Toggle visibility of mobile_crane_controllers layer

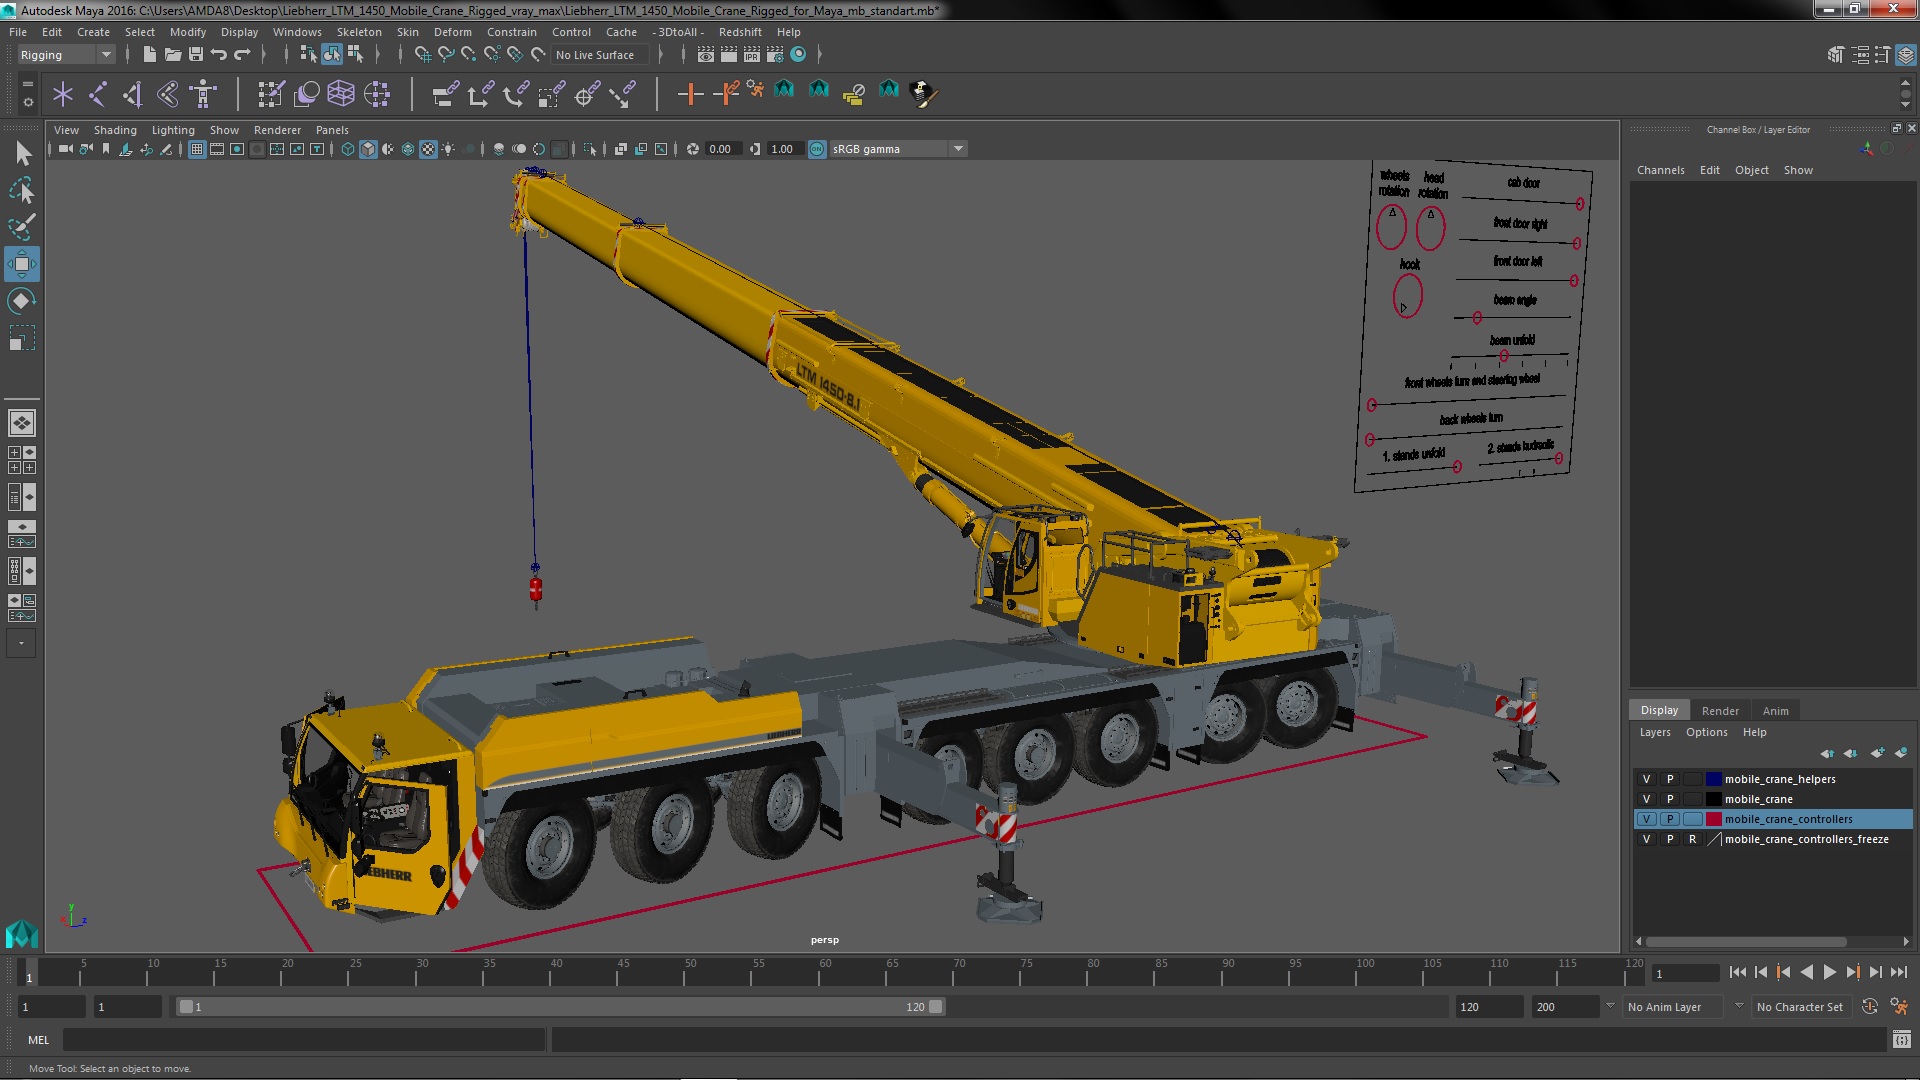1646,819
